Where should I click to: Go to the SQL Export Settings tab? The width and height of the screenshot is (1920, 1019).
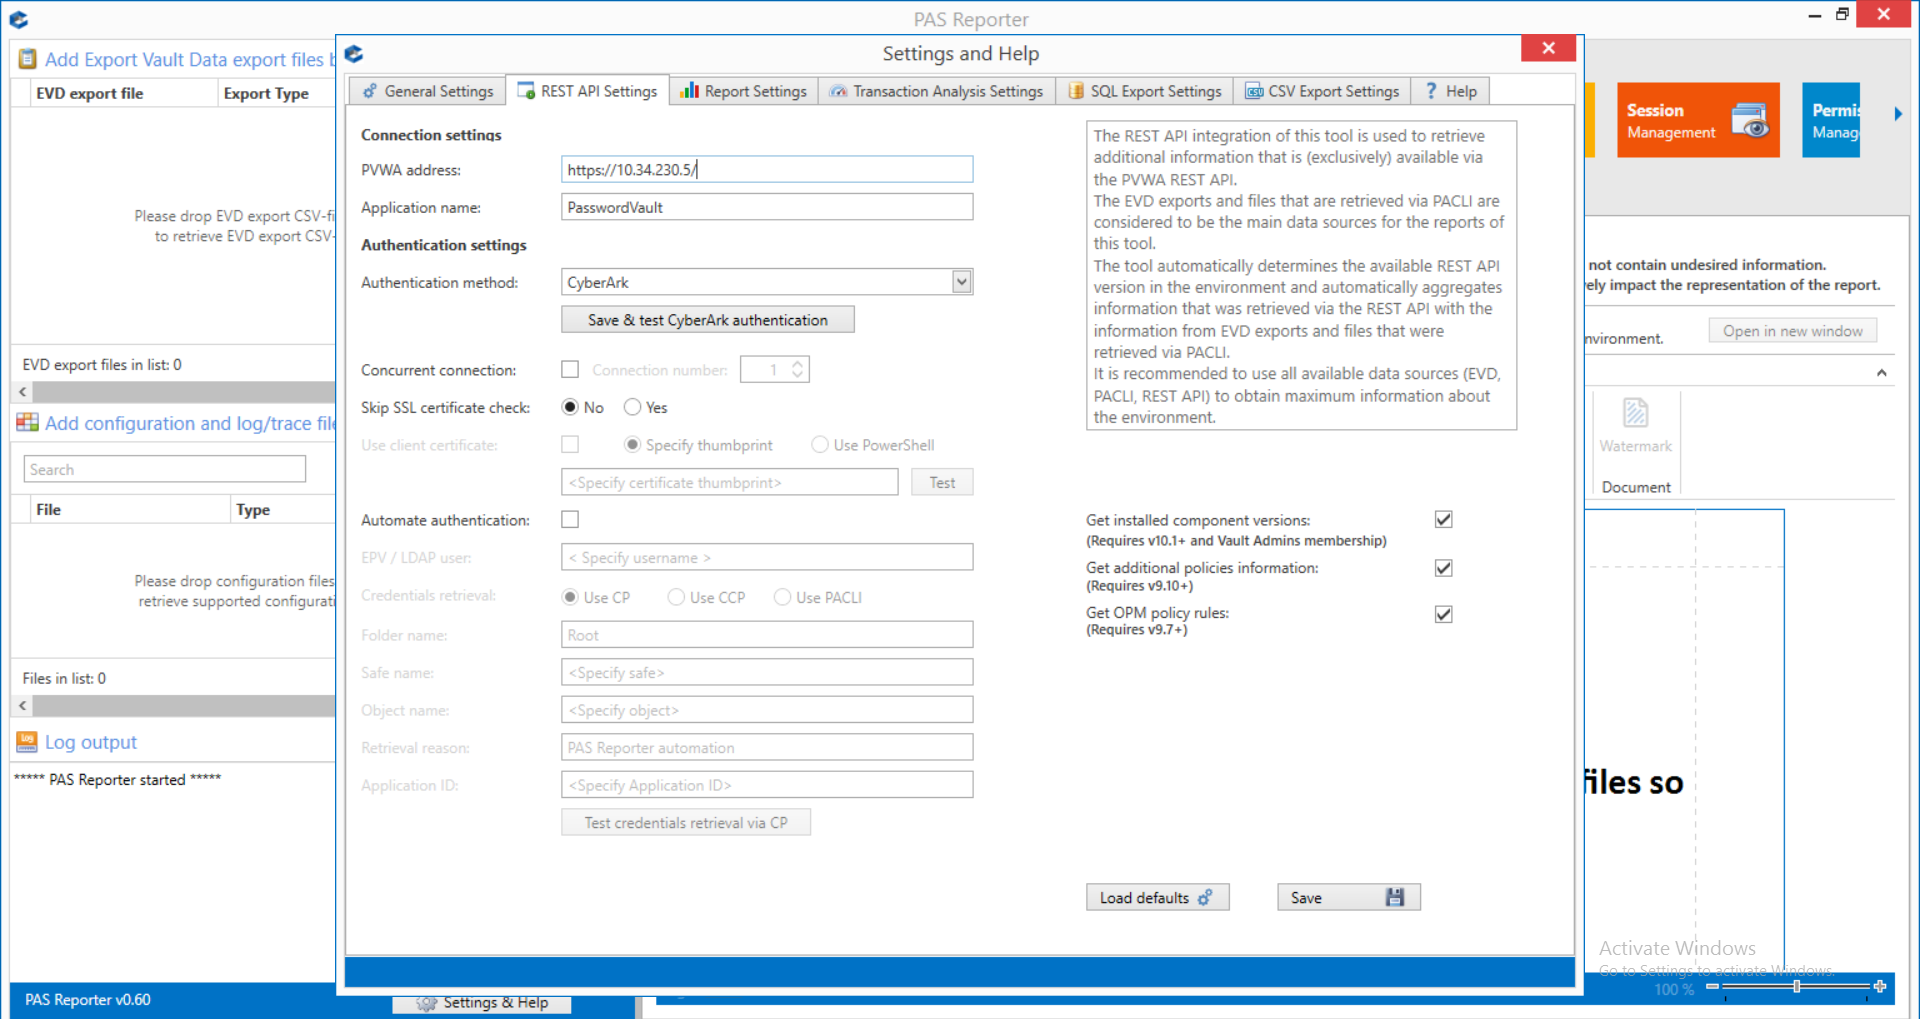click(1144, 91)
